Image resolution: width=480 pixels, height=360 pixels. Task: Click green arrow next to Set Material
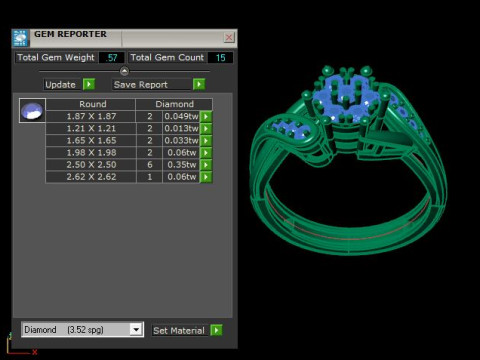coord(216,330)
